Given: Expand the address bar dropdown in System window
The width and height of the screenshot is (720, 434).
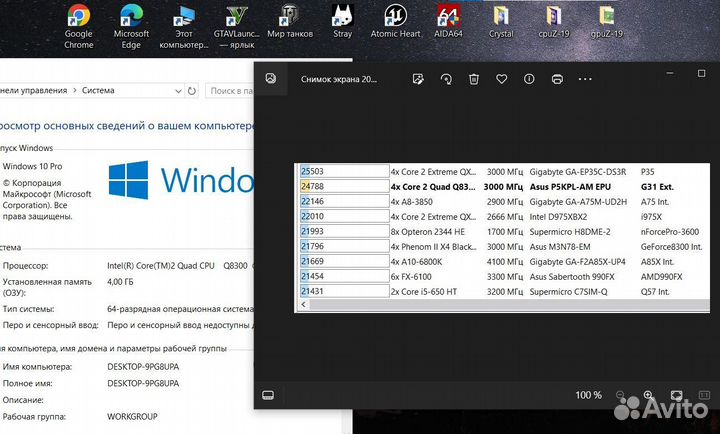Looking at the screenshot, I should tap(179, 91).
